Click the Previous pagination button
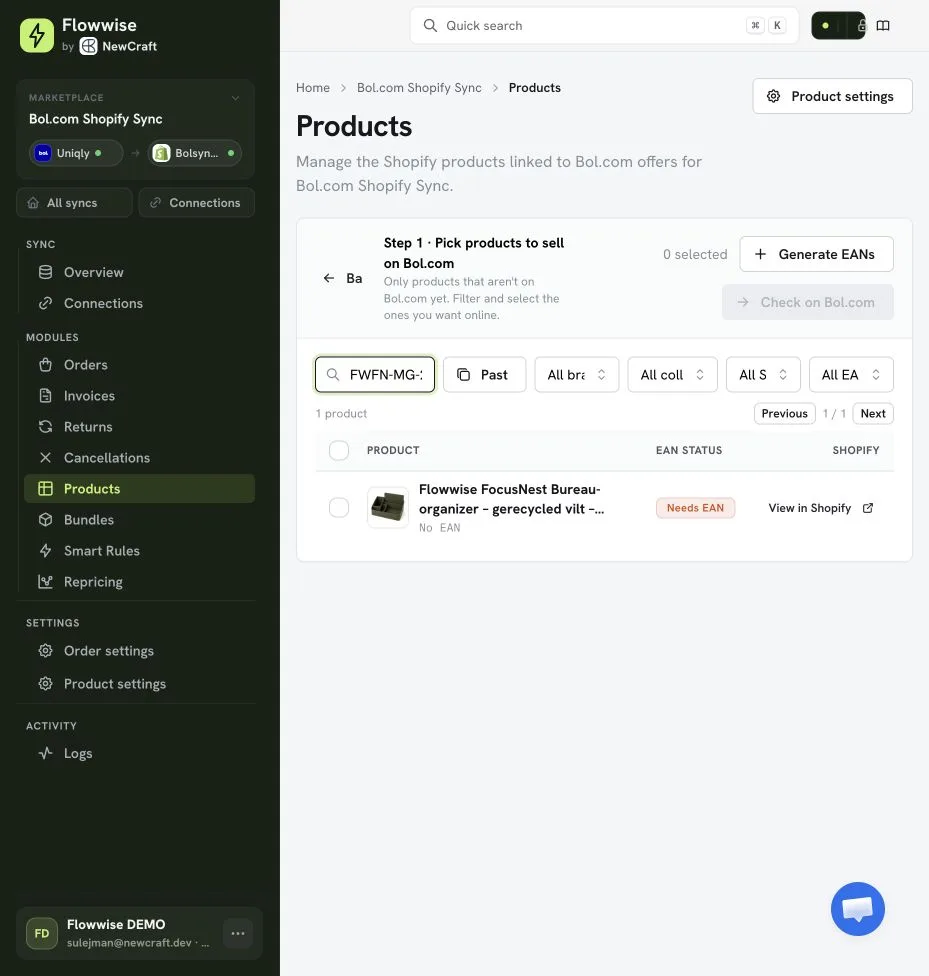Viewport: 929px width, 976px height. point(785,413)
